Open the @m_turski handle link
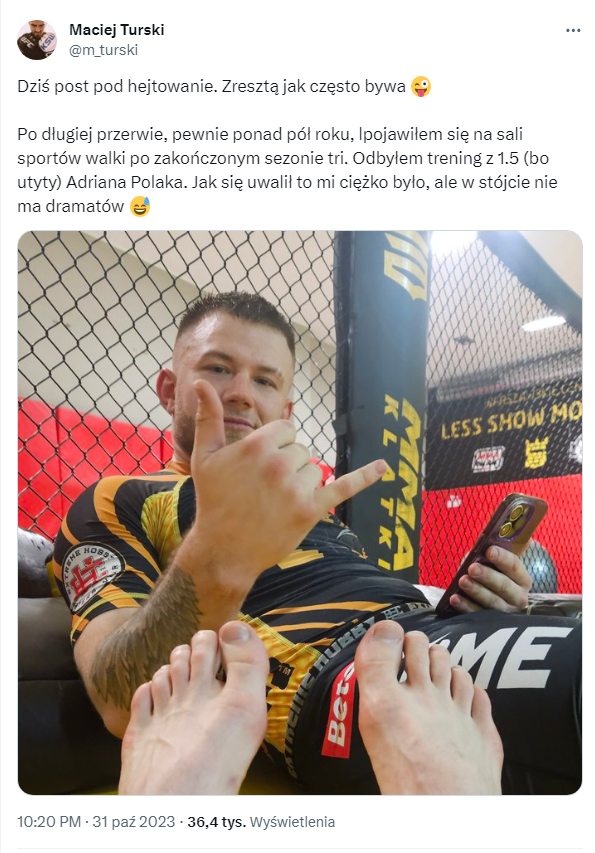595x853 pixels. click(x=103, y=50)
